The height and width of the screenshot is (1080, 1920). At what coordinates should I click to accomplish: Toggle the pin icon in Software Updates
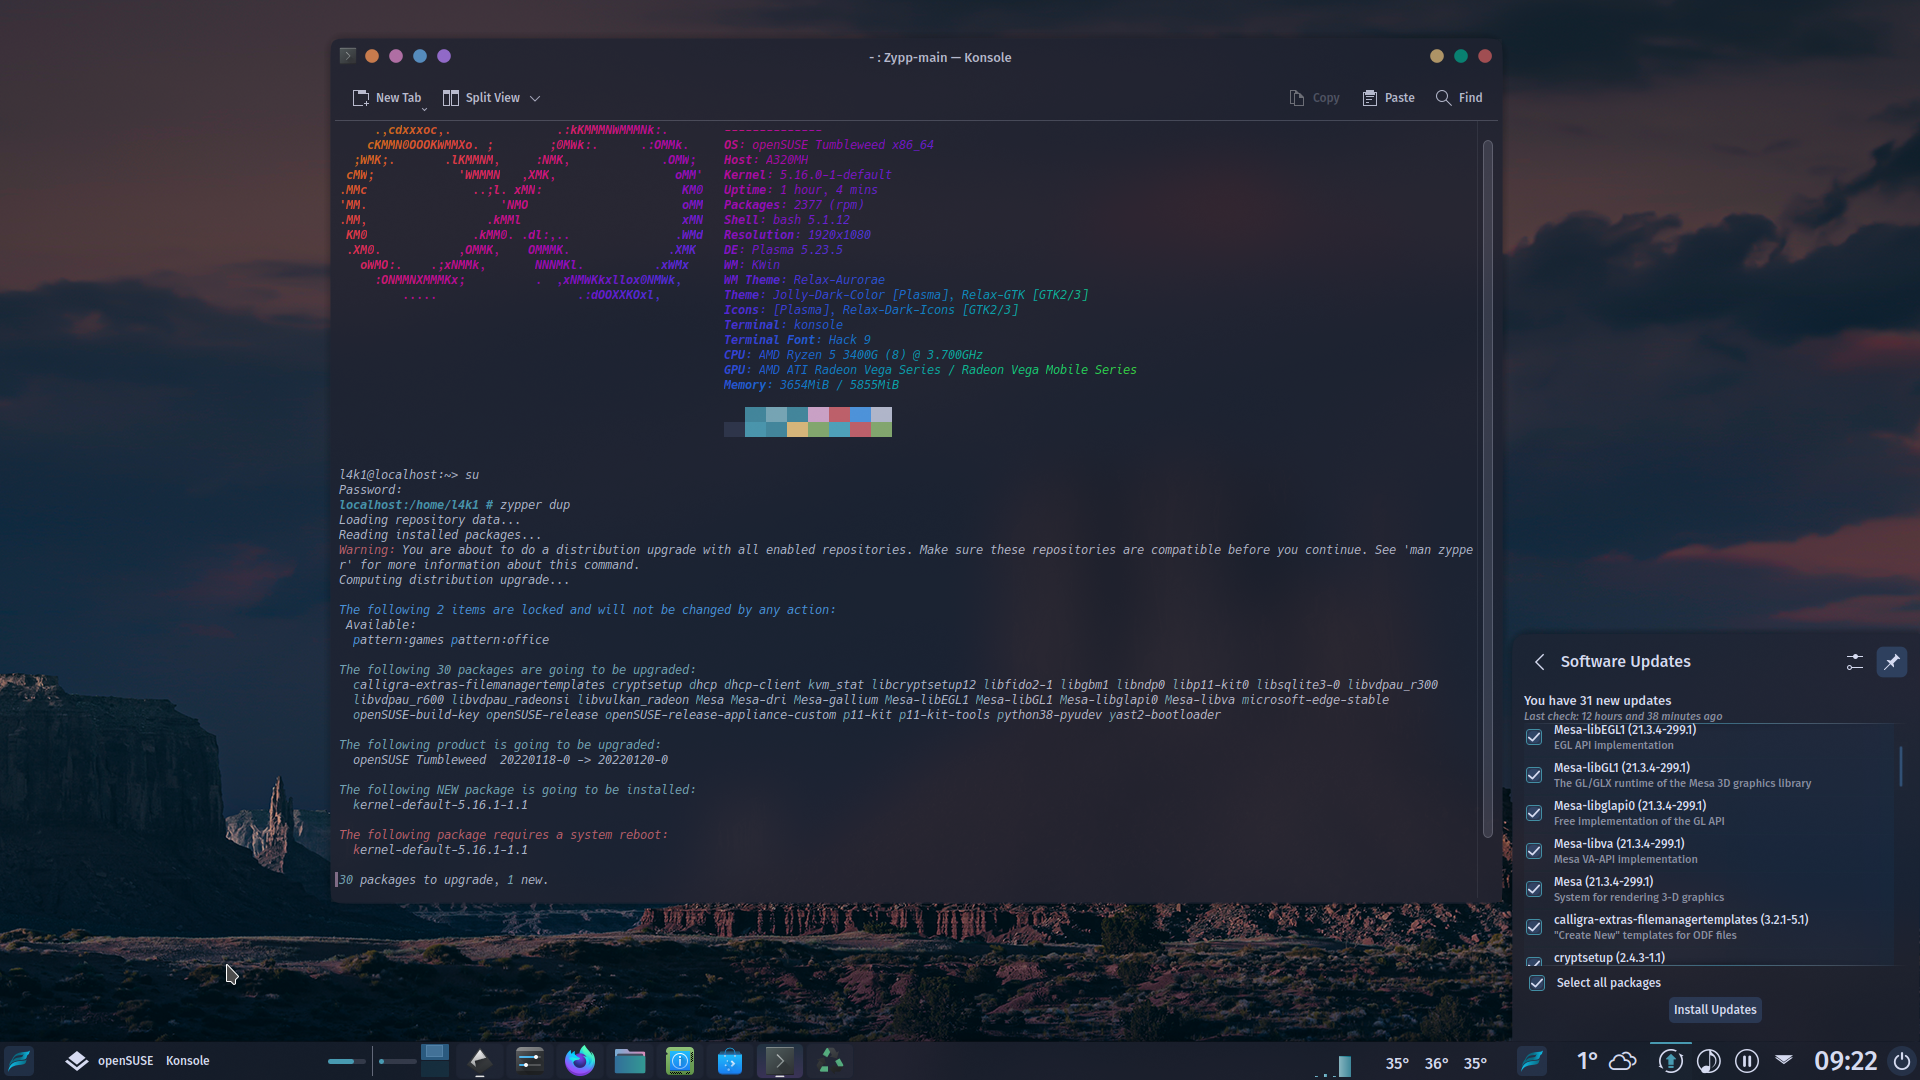pos(1891,662)
